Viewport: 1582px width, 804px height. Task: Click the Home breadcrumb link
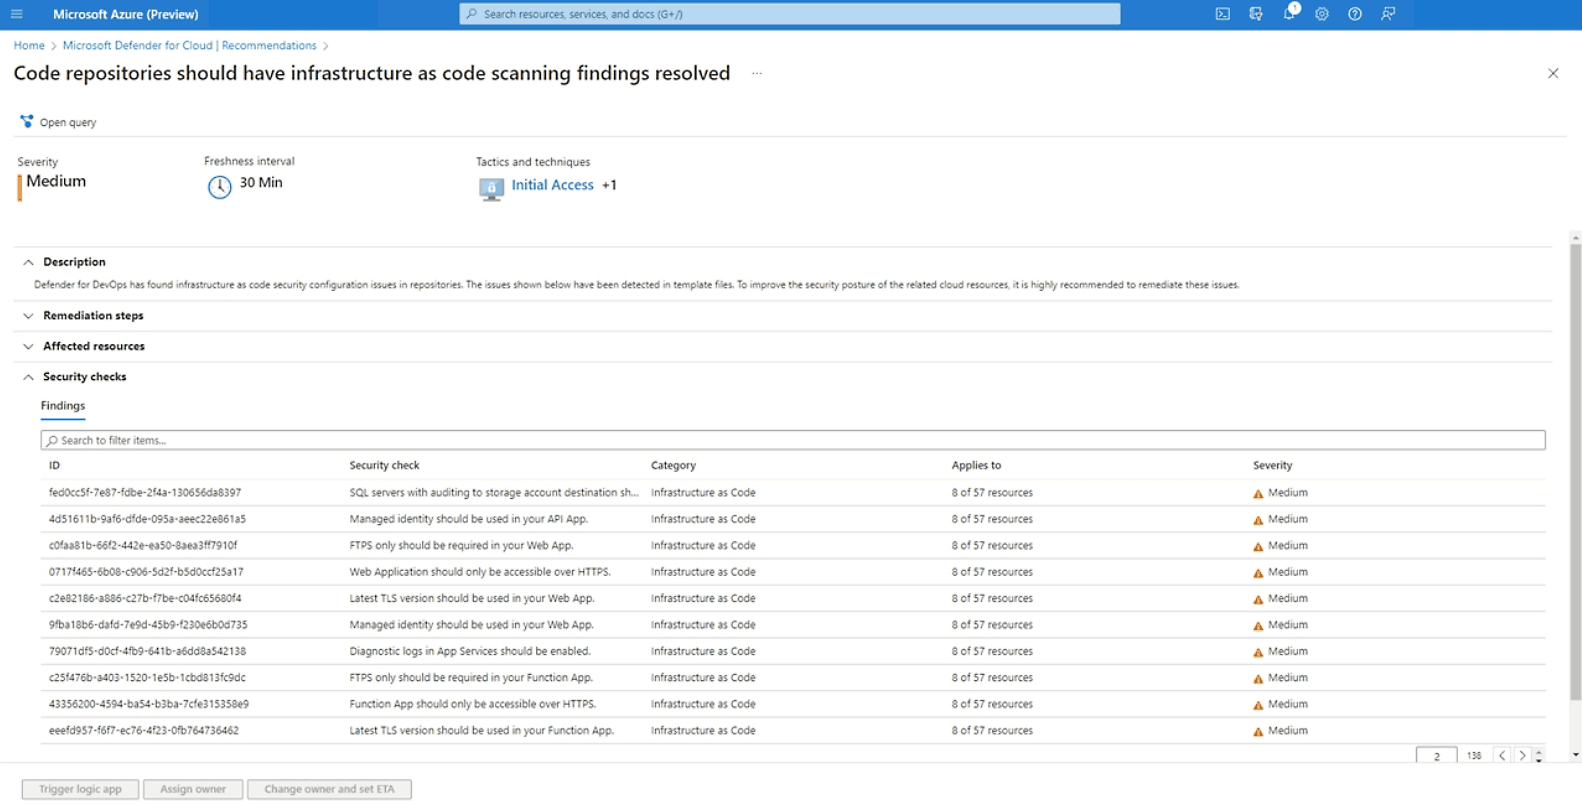tap(29, 45)
